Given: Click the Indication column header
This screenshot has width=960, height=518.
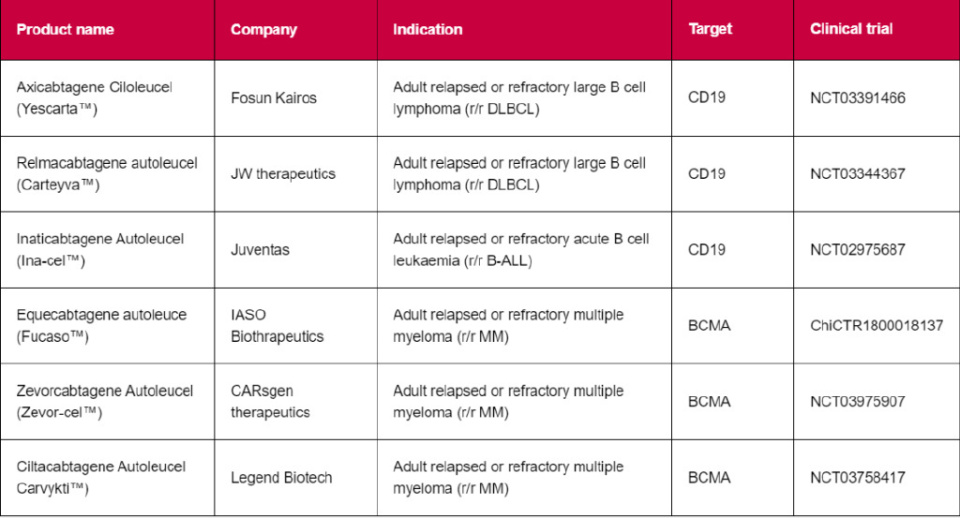Looking at the screenshot, I should click(x=427, y=29).
